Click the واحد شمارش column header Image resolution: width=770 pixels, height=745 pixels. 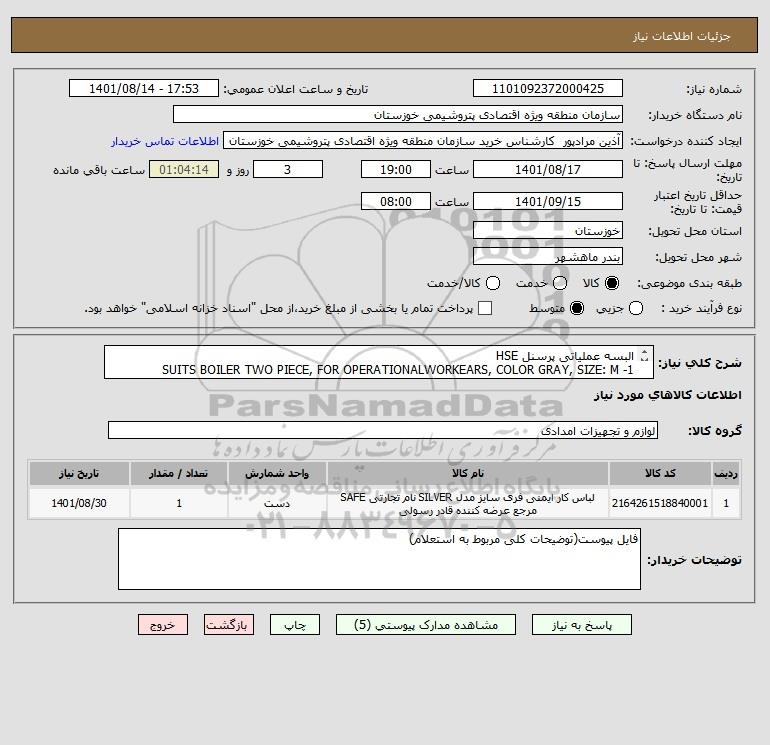[277, 473]
